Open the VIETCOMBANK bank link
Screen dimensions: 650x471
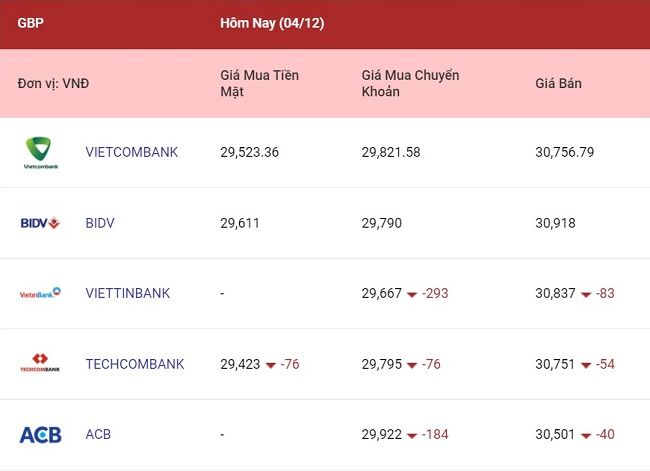click(x=132, y=152)
